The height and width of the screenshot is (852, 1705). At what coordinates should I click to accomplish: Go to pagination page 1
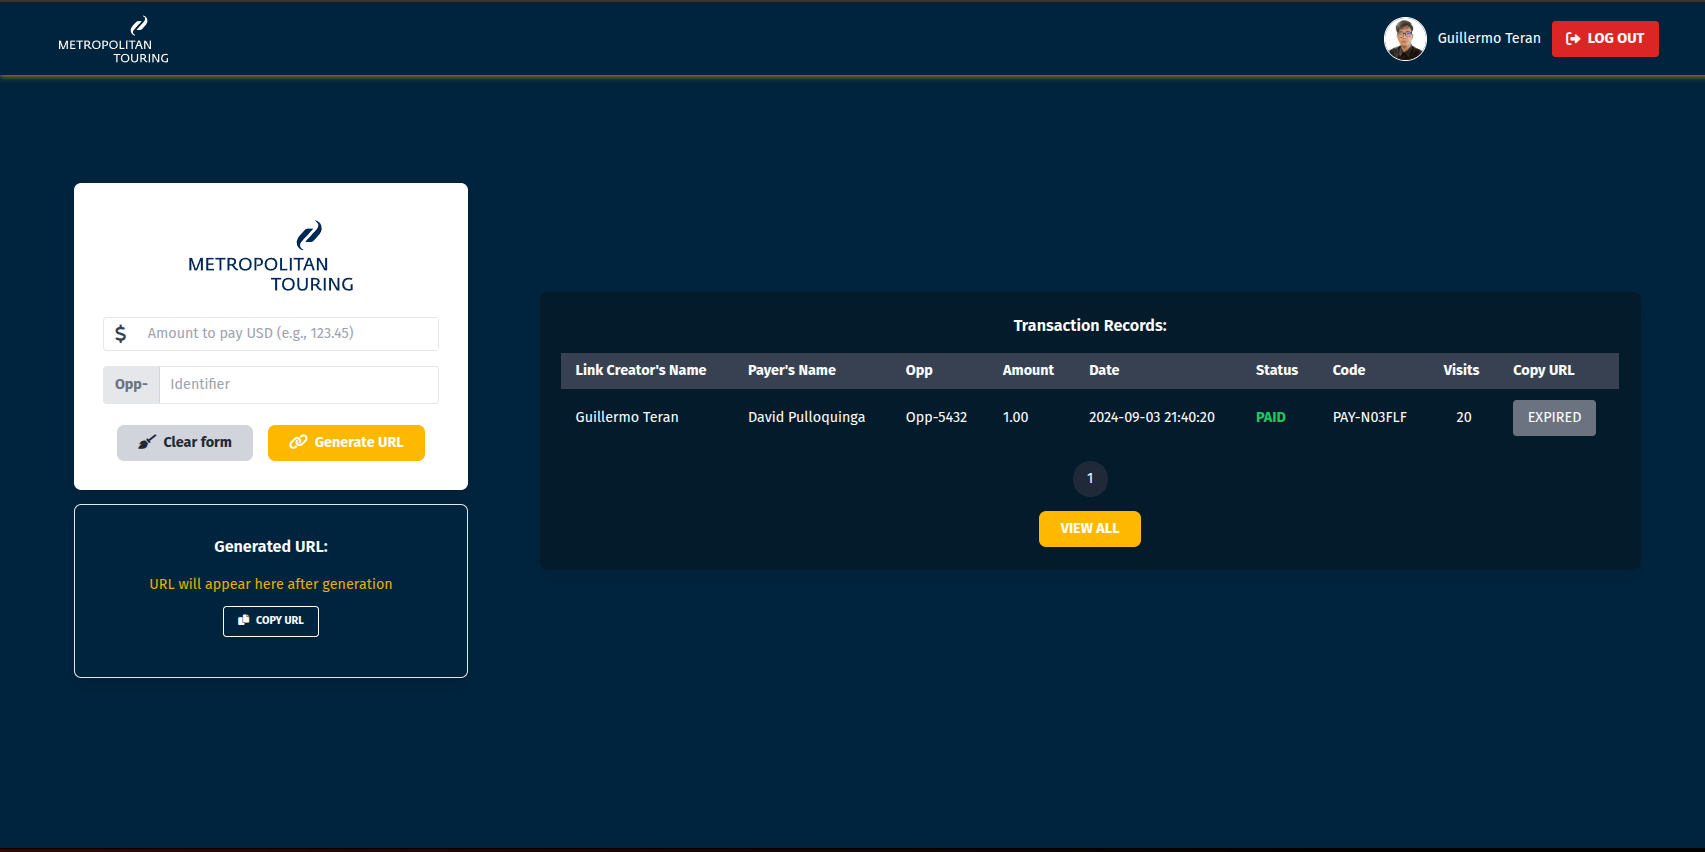point(1090,479)
